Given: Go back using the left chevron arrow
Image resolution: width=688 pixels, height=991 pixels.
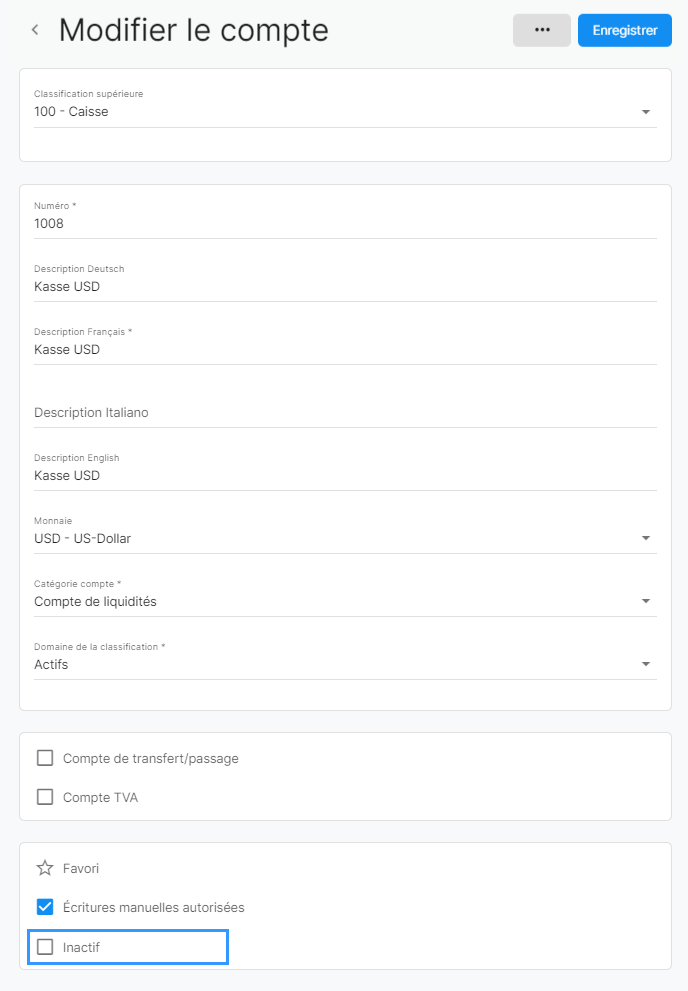Looking at the screenshot, I should coord(35,30).
